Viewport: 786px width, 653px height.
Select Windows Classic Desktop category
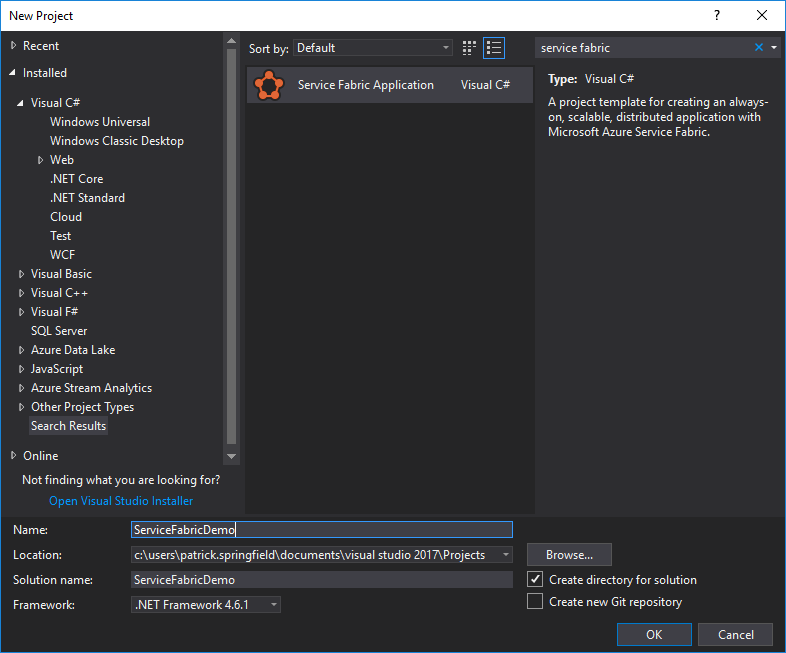tap(116, 141)
